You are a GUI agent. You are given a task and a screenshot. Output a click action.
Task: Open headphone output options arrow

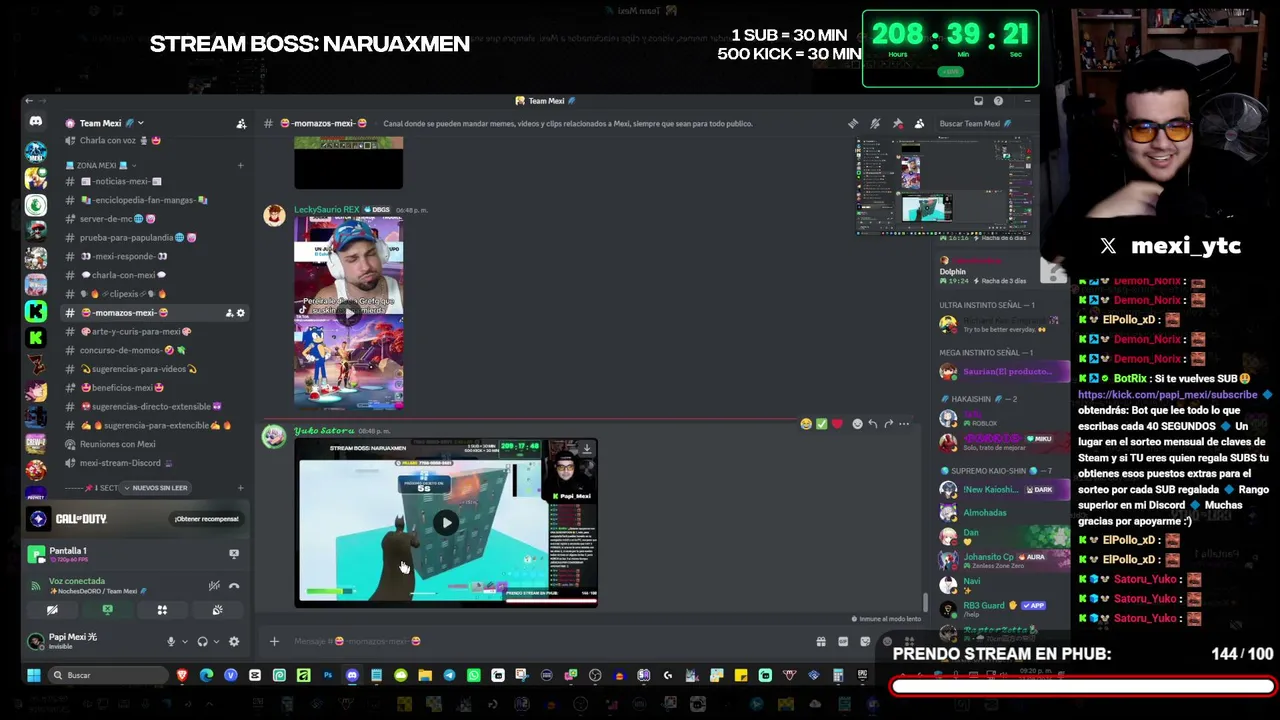(215, 642)
